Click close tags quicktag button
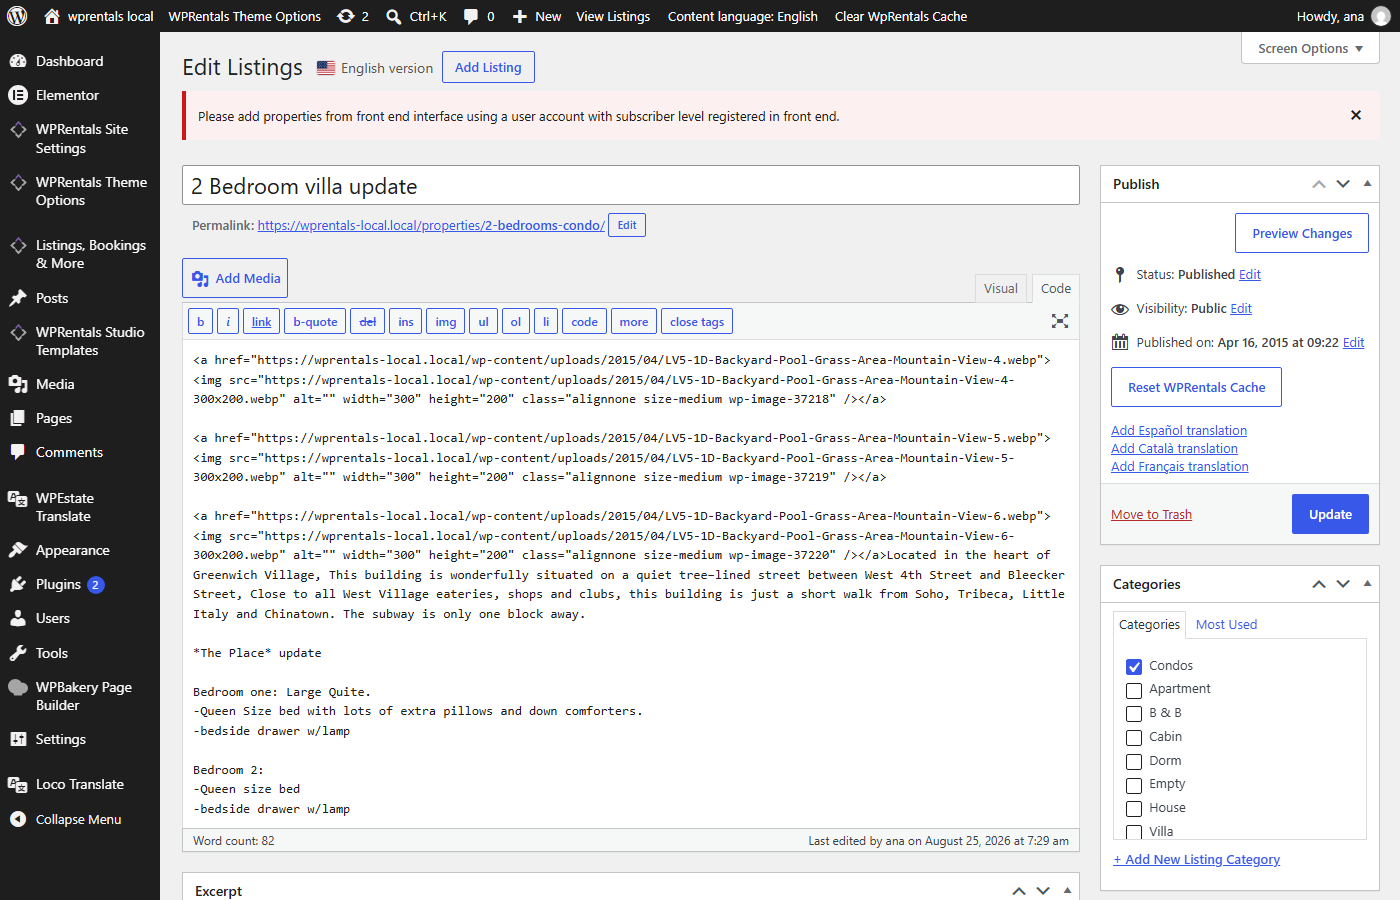The image size is (1400, 900). click(x=697, y=321)
